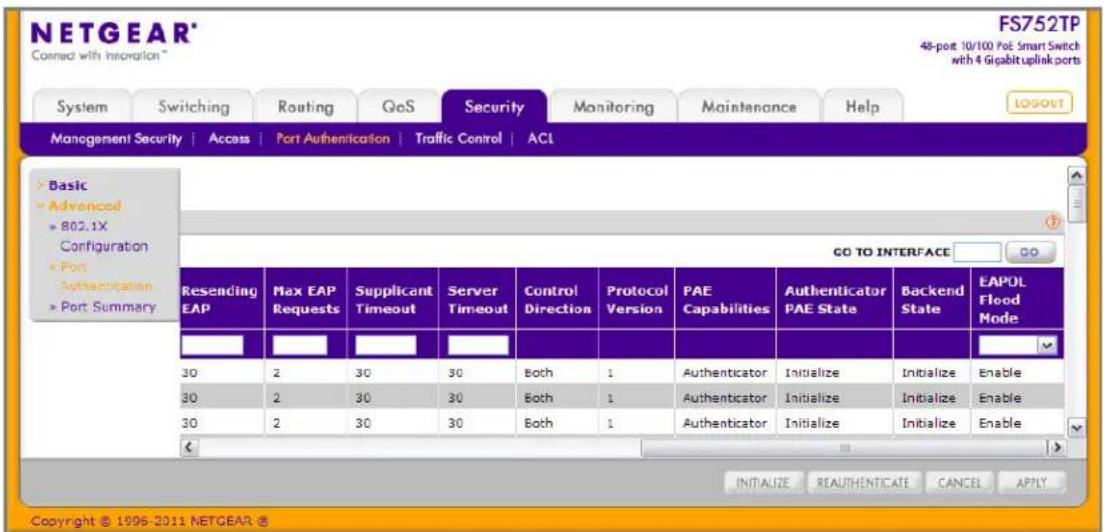Click the GO TO INTERFACE input field
The image size is (1104, 532).
pos(976,251)
